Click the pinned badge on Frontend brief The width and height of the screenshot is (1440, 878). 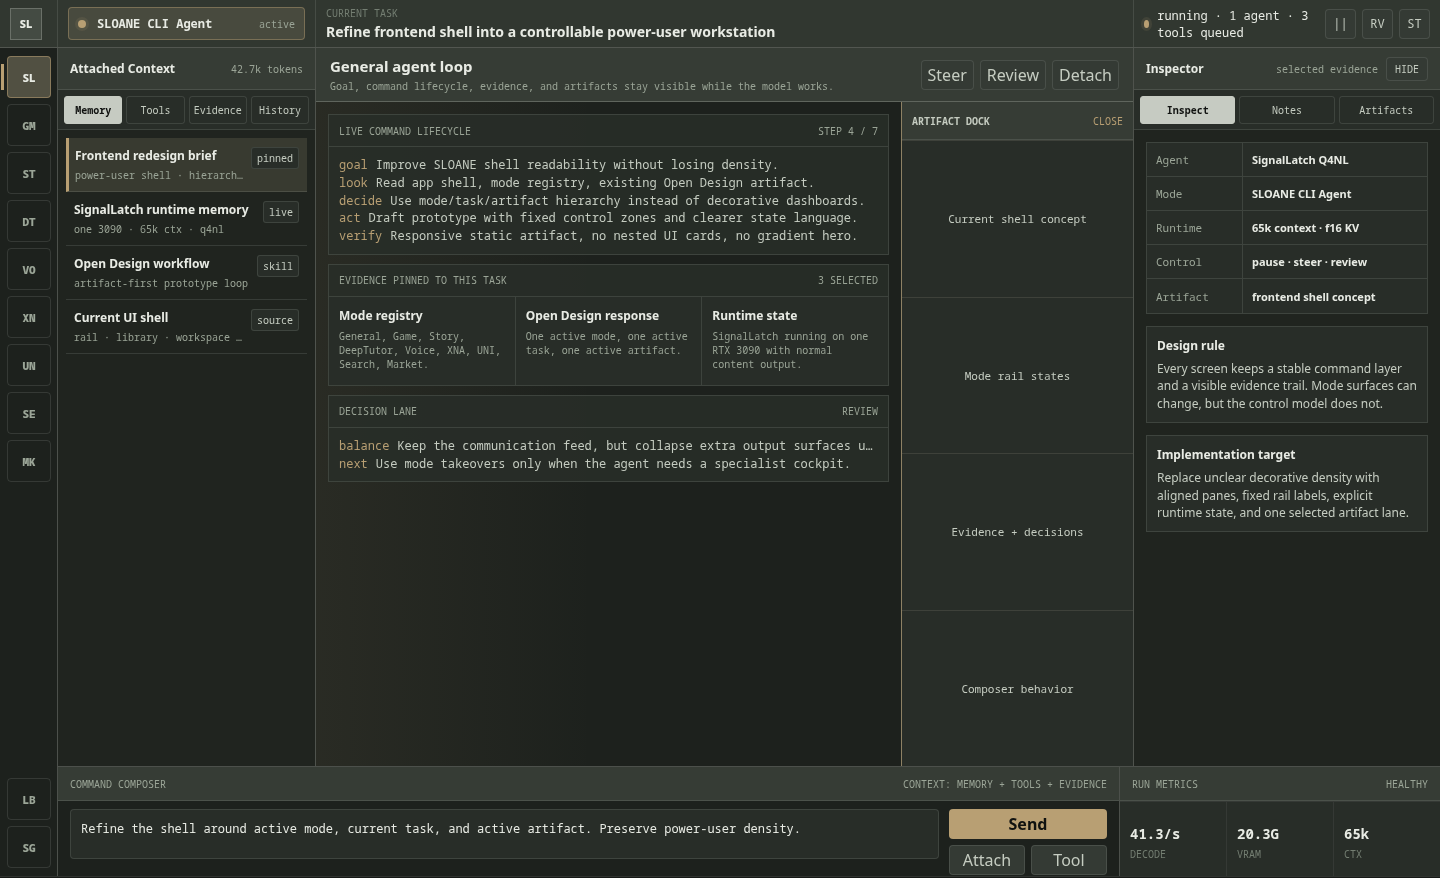tap(275, 158)
